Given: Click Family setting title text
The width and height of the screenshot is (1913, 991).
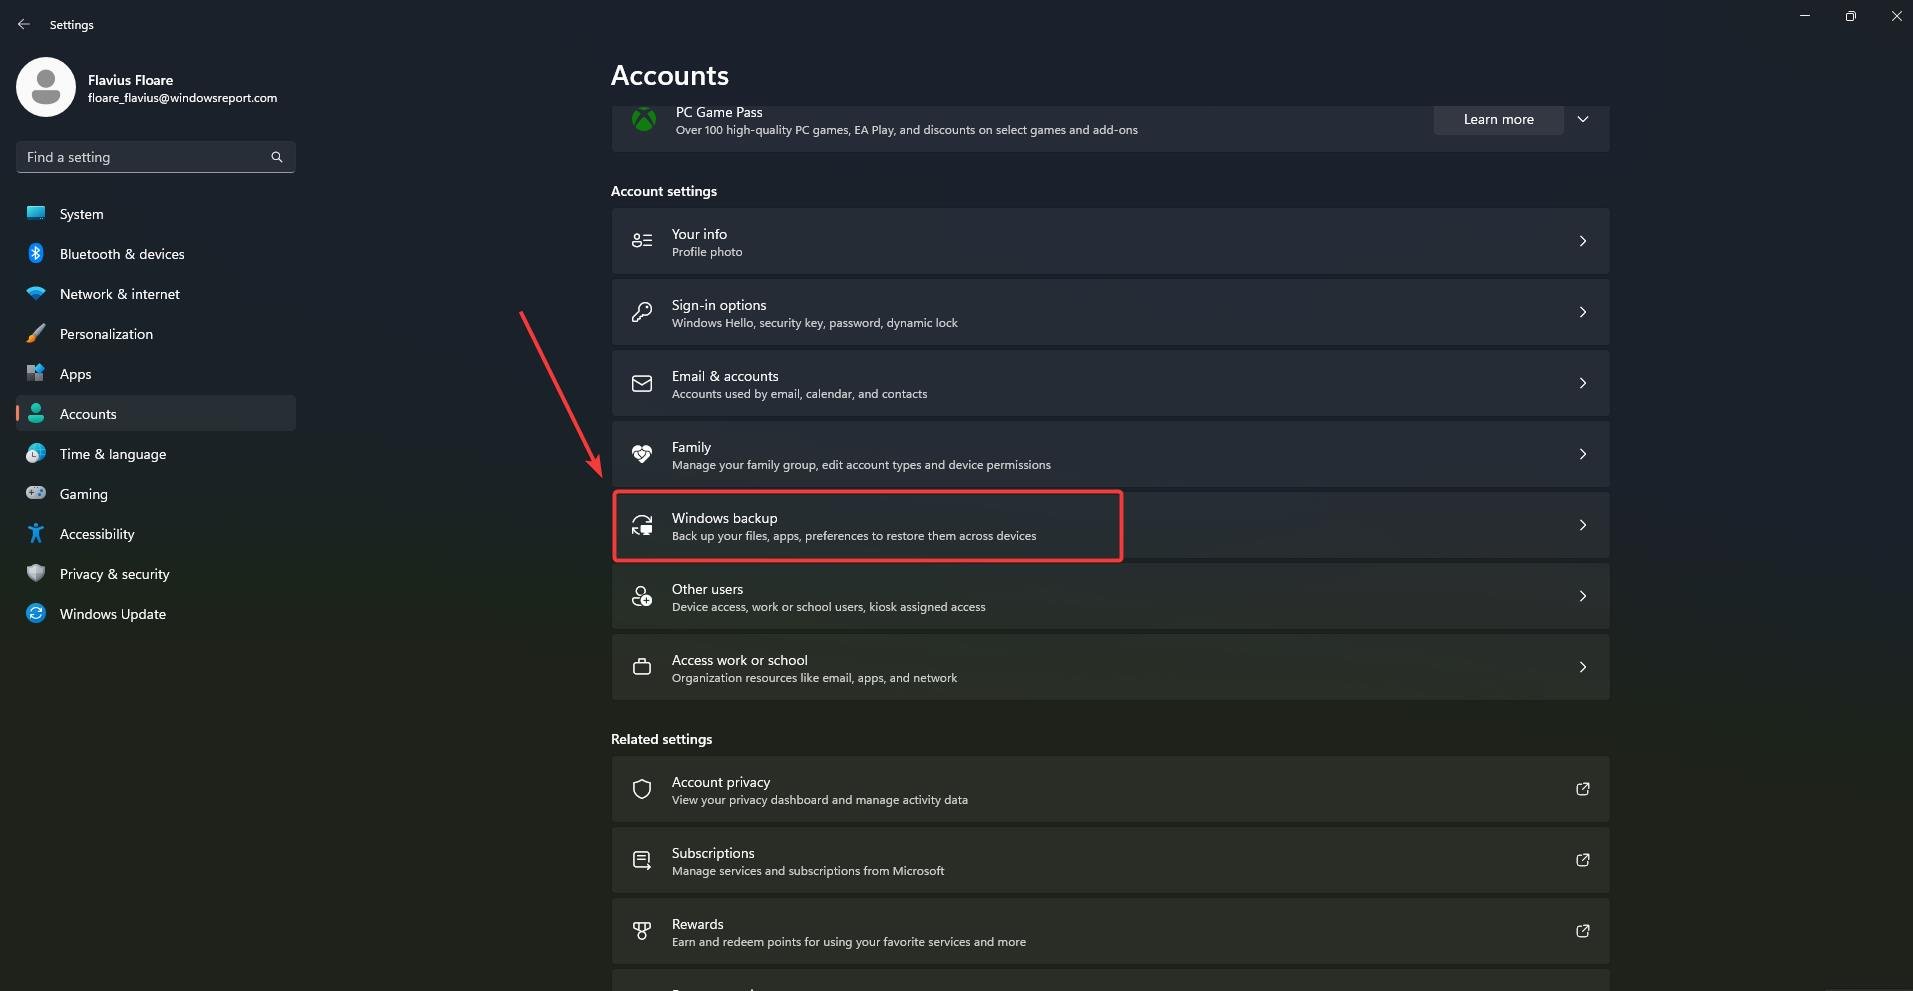Looking at the screenshot, I should tap(691, 447).
